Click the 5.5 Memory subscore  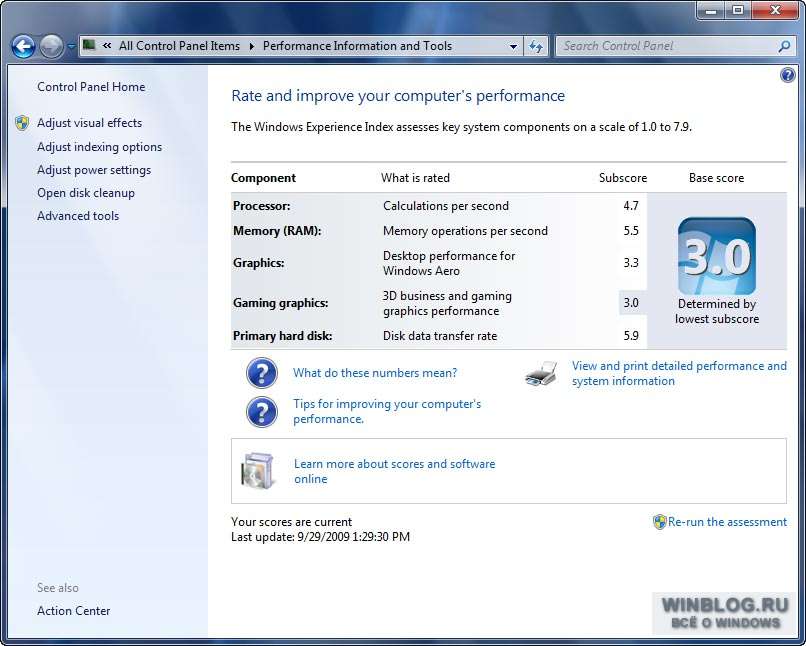631,231
